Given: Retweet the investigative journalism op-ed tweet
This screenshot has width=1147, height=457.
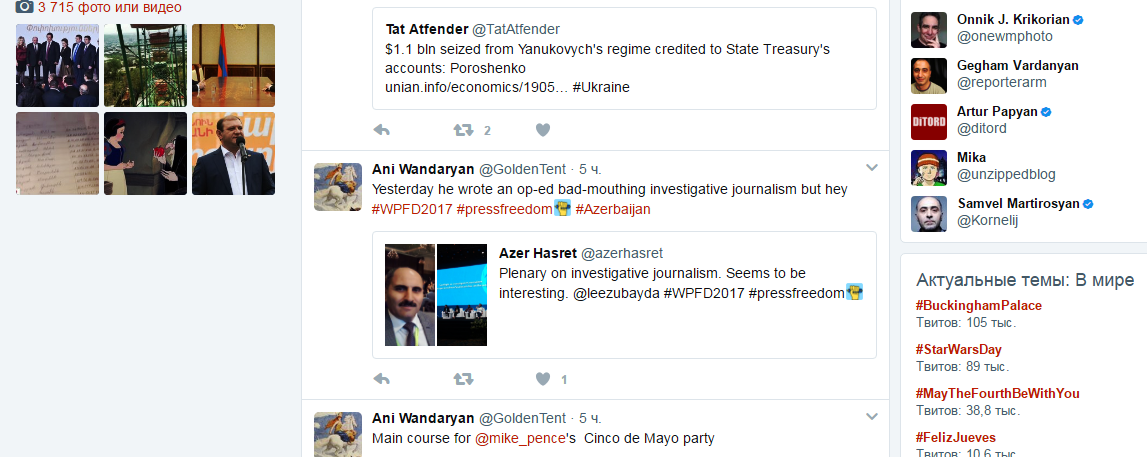Looking at the screenshot, I should 463,379.
